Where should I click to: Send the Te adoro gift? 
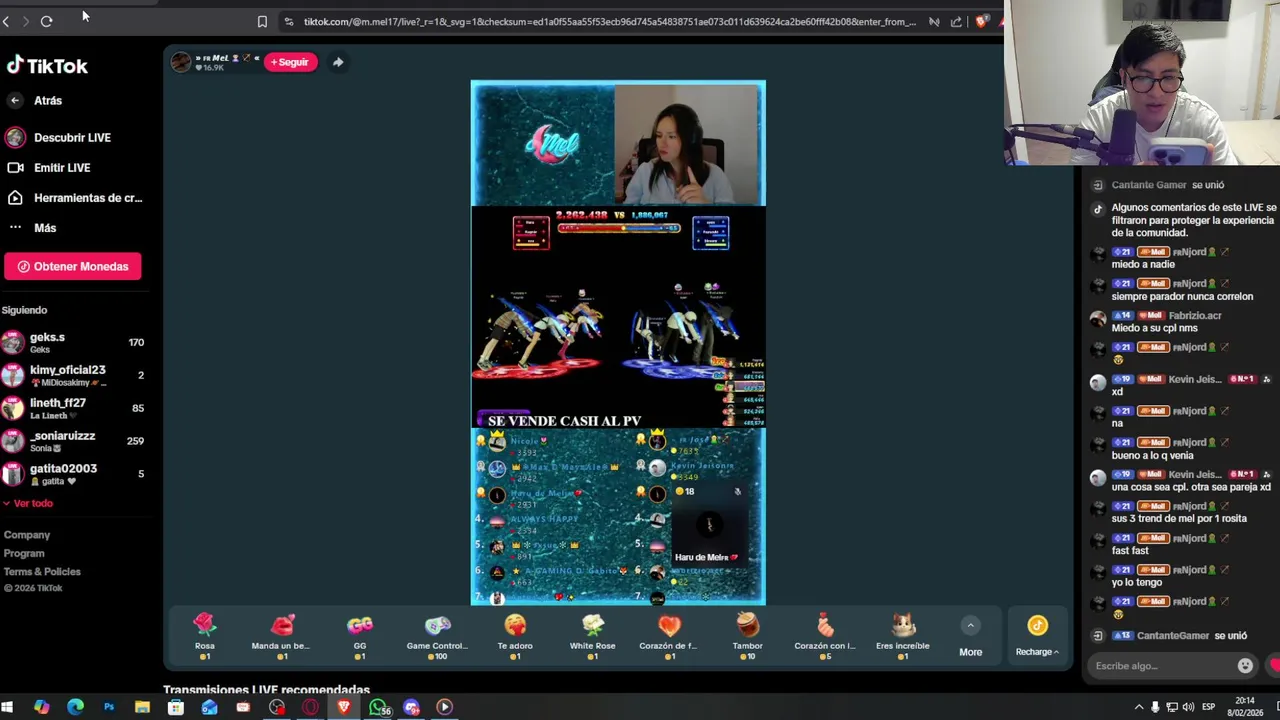point(515,635)
